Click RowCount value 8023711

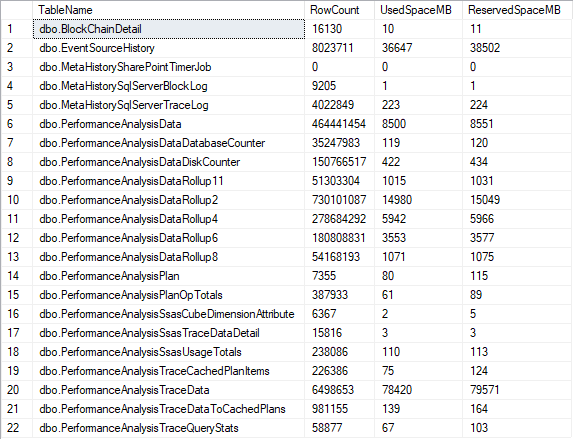click(339, 48)
